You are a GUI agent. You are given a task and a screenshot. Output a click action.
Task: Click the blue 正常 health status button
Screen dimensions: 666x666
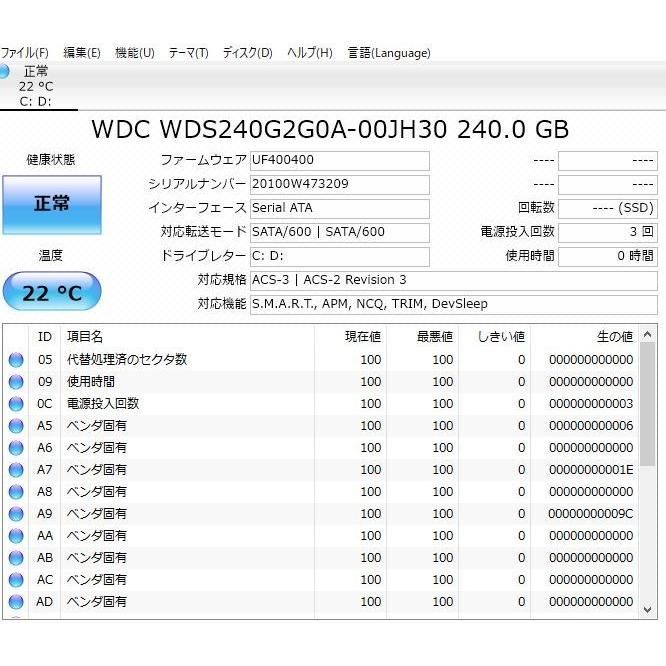(x=52, y=205)
